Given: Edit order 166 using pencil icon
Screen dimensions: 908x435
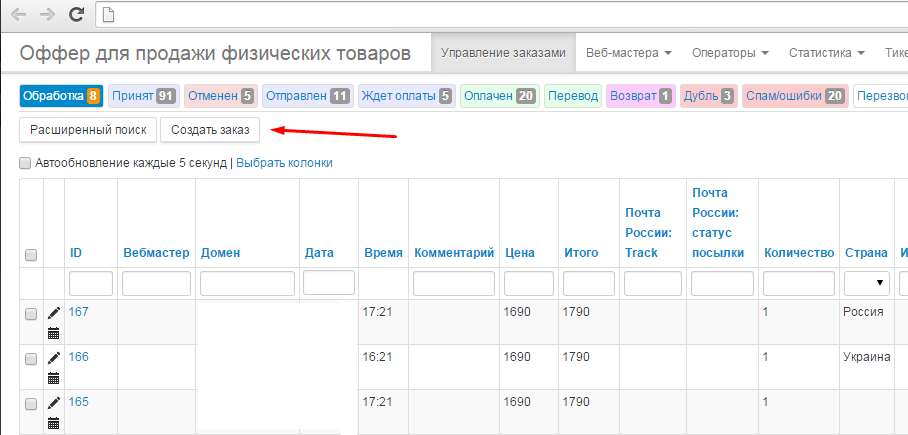Looking at the screenshot, I should pyautogui.click(x=54, y=358).
